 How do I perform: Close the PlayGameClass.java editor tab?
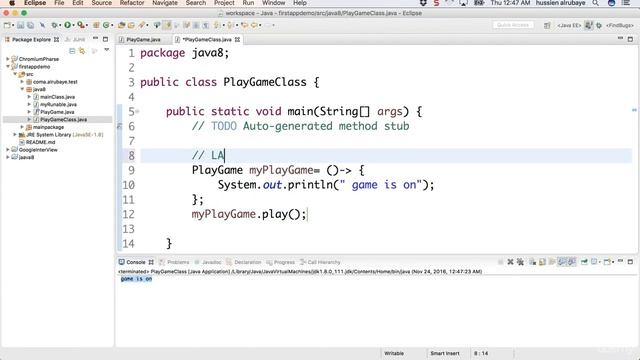coord(237,40)
